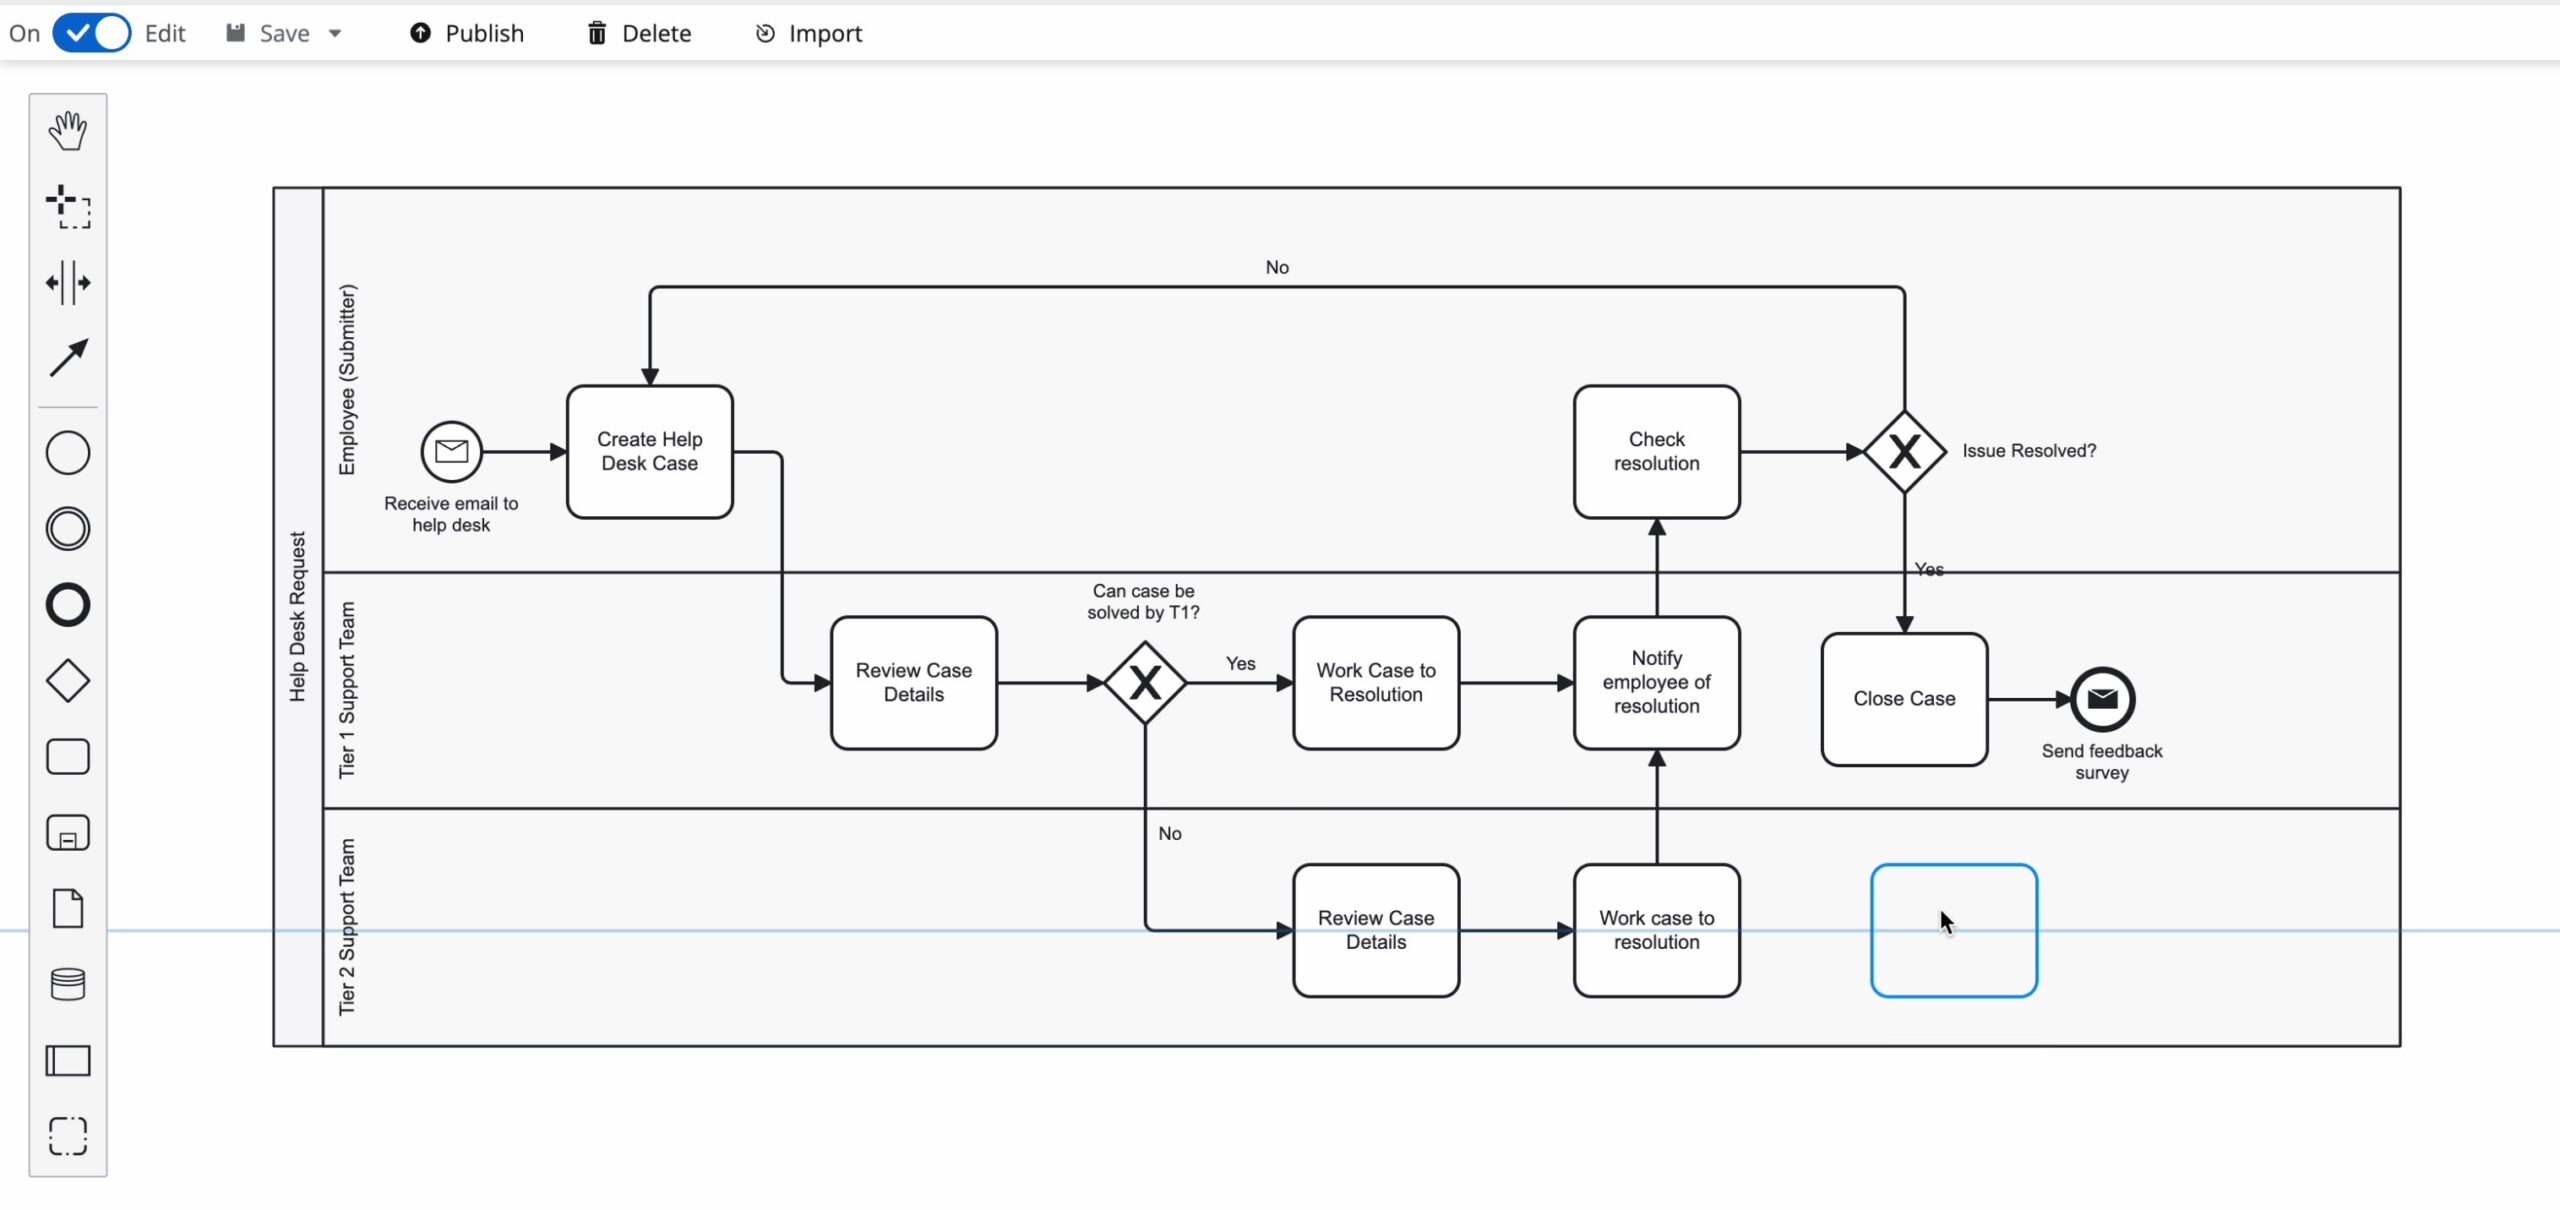The height and width of the screenshot is (1210, 2560).
Task: Click the Receive email to help desk label
Action: (x=451, y=514)
